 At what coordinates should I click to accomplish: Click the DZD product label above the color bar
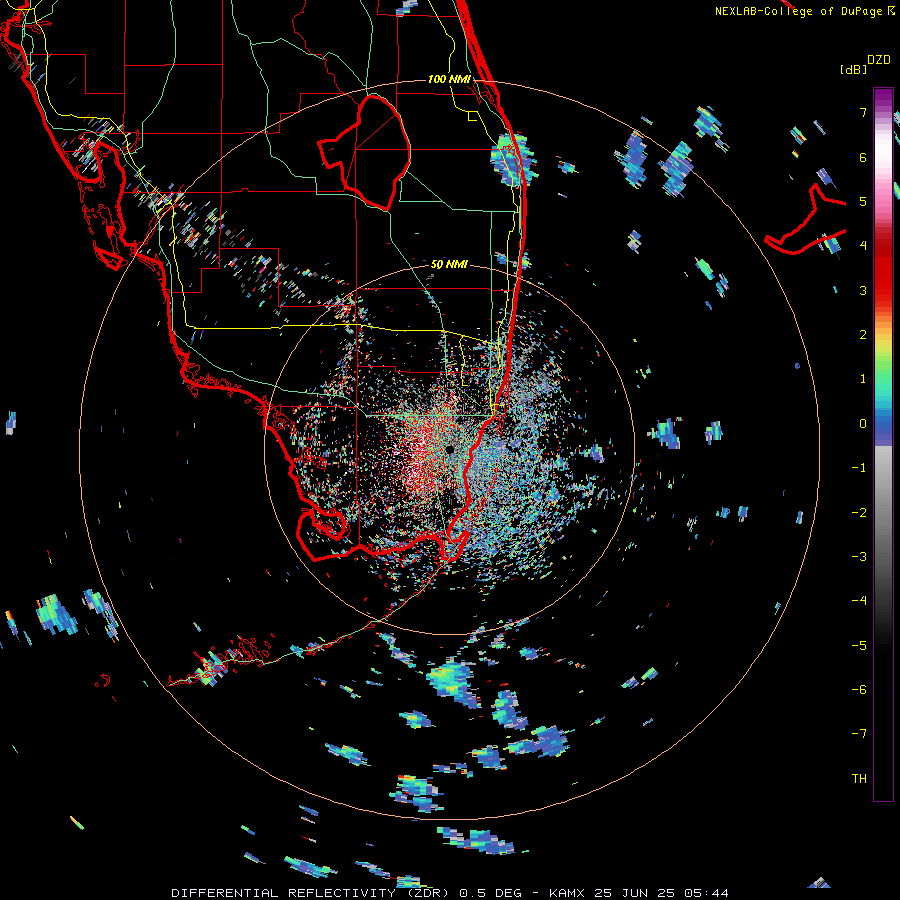[x=879, y=60]
